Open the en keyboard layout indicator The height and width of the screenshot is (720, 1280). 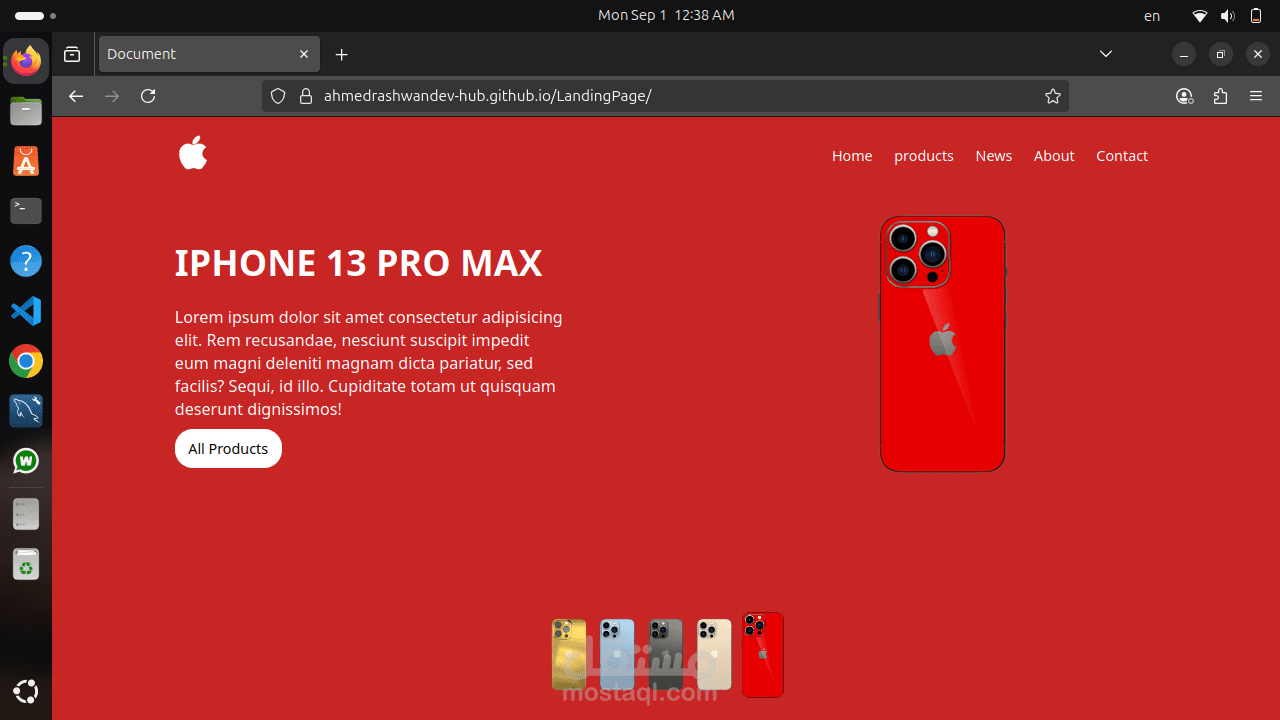[1152, 16]
